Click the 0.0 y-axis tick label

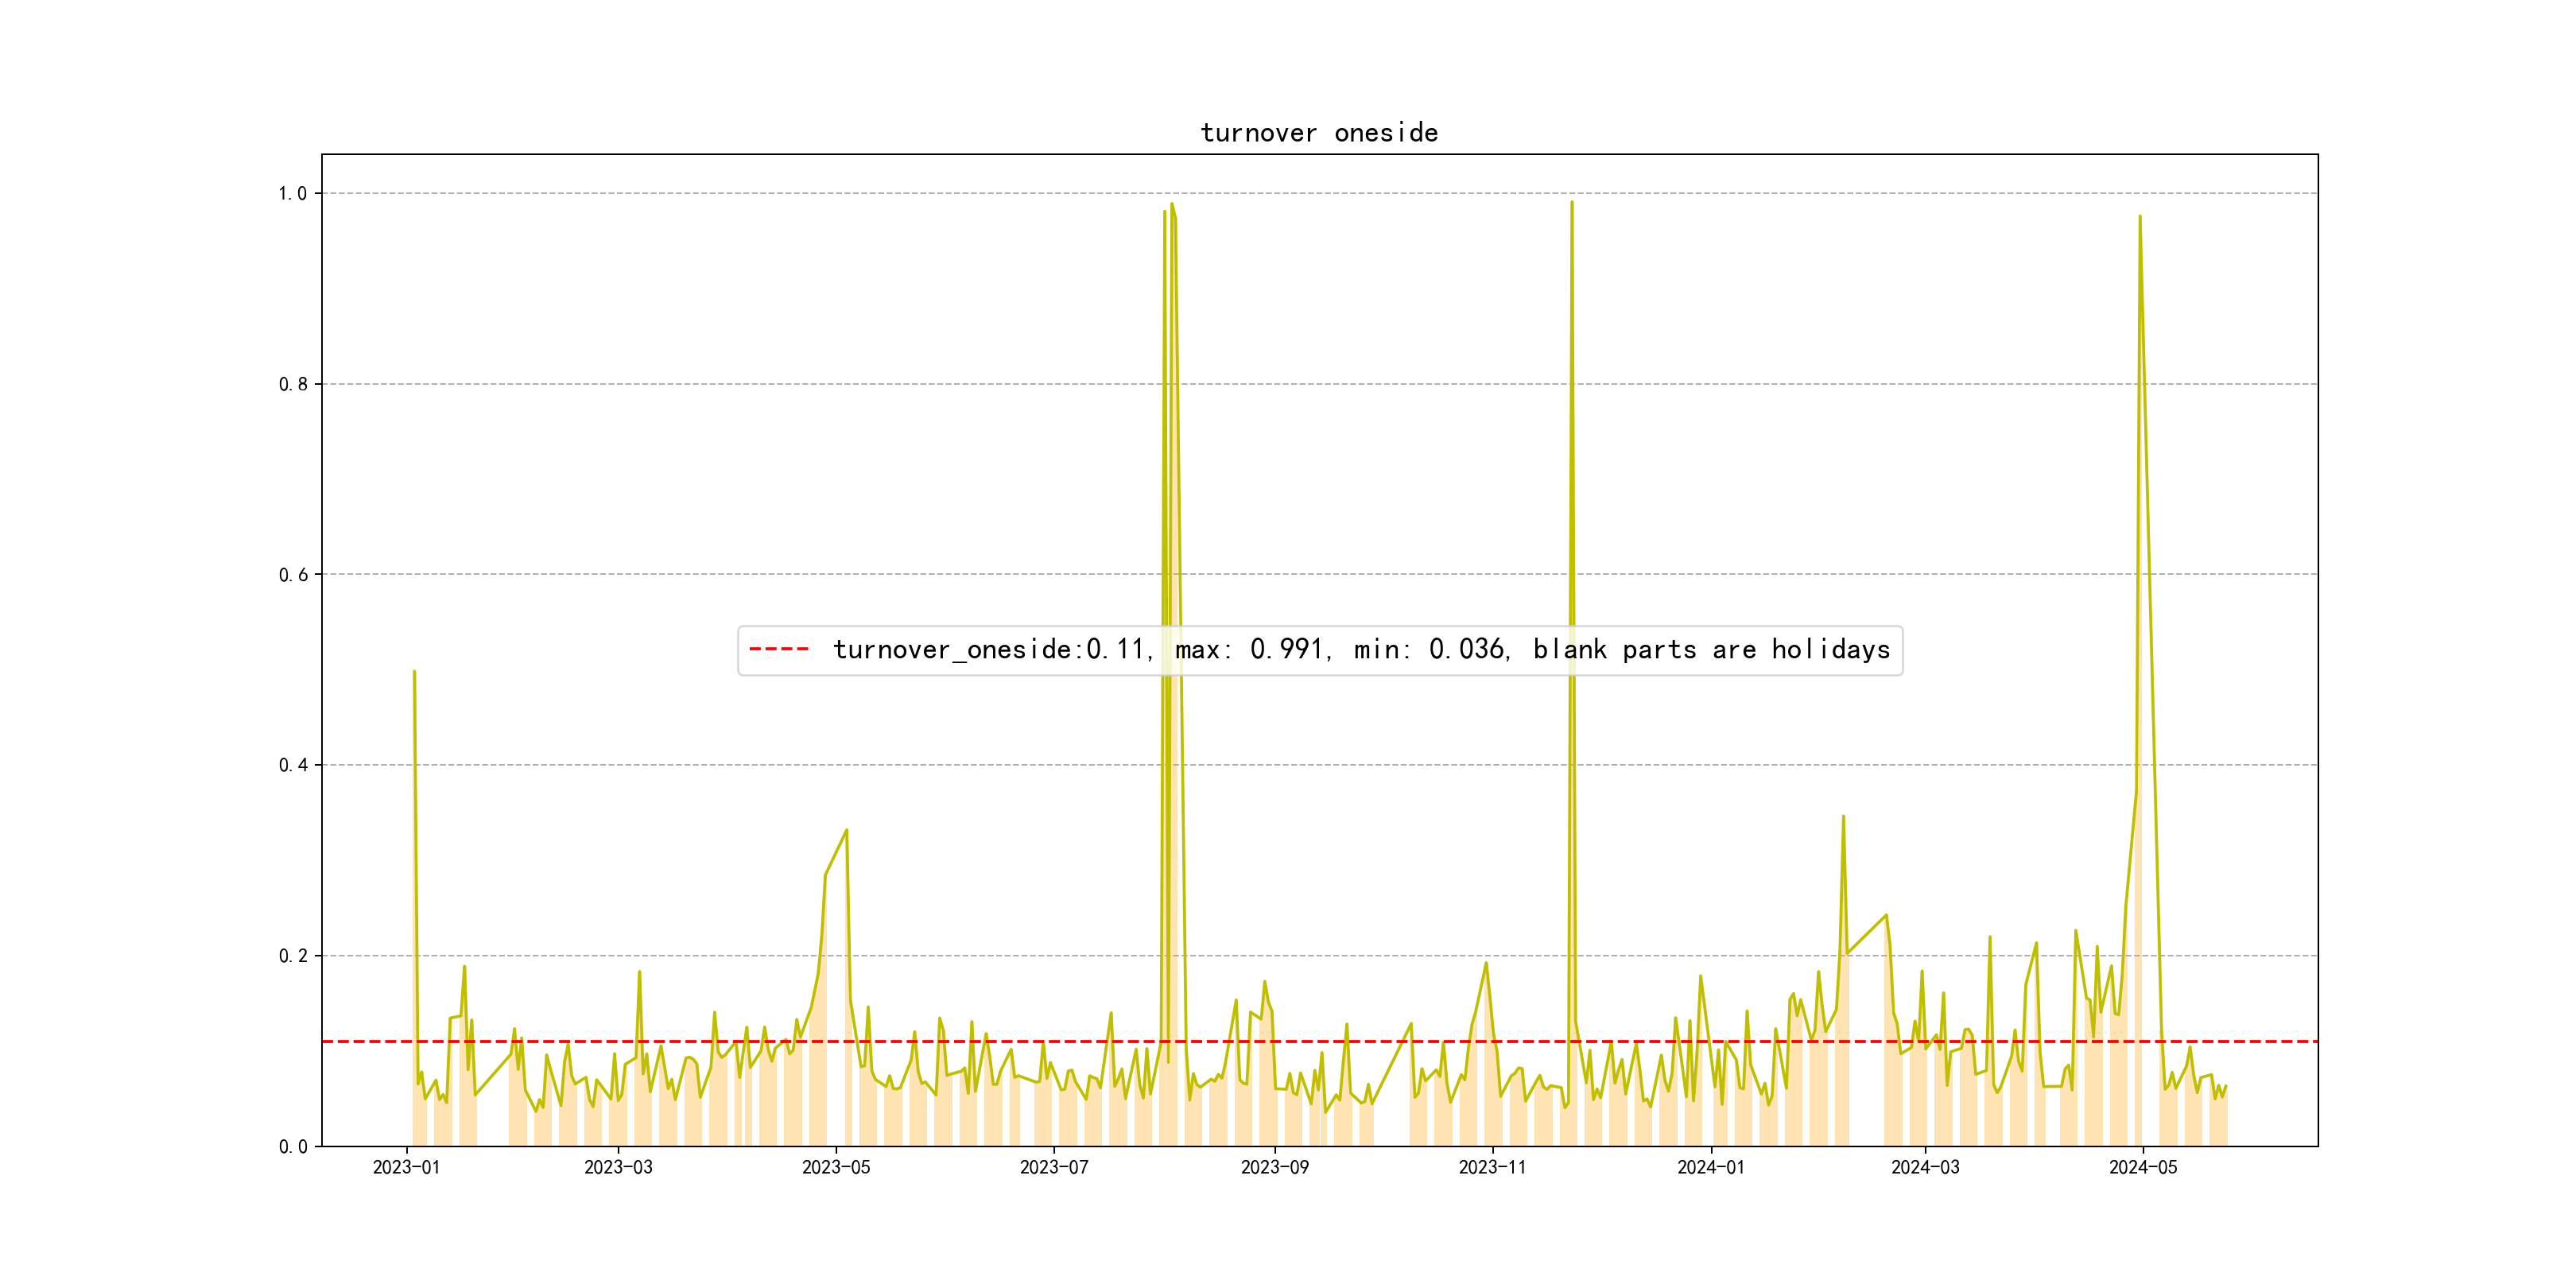[x=293, y=1147]
